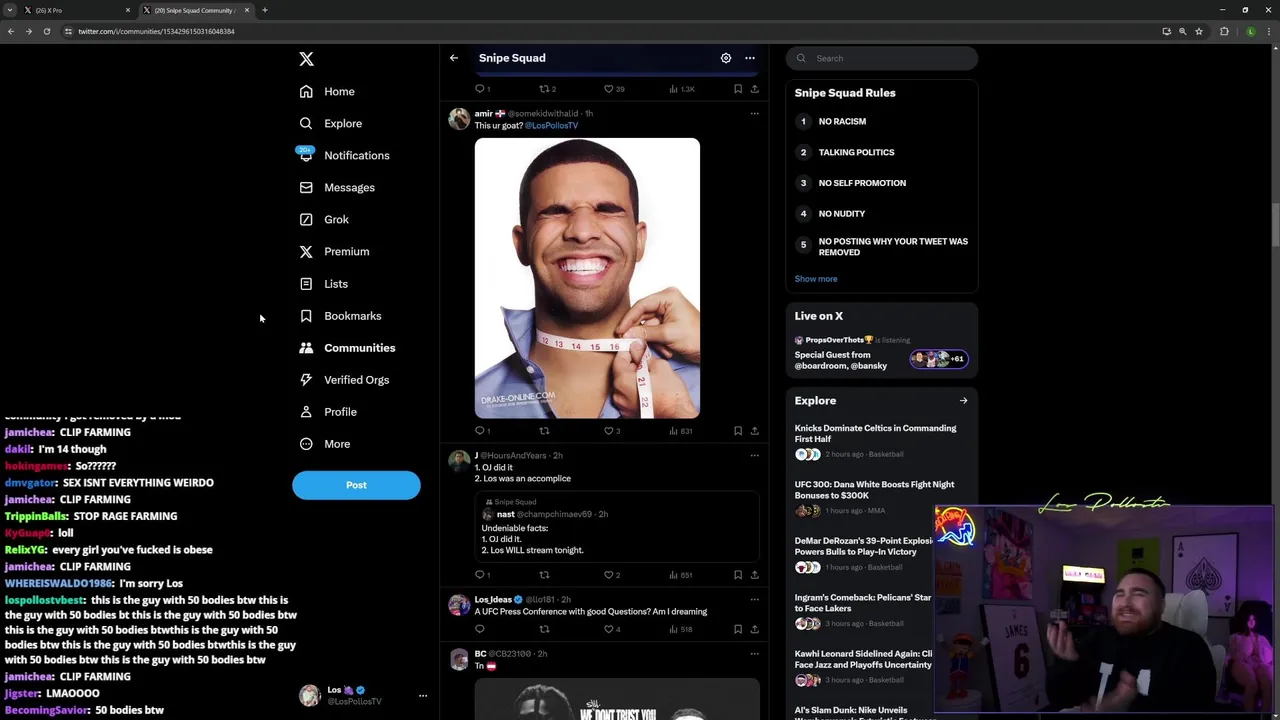The height and width of the screenshot is (720, 1280).
Task: Share amir's Drake post
Action: [754, 431]
